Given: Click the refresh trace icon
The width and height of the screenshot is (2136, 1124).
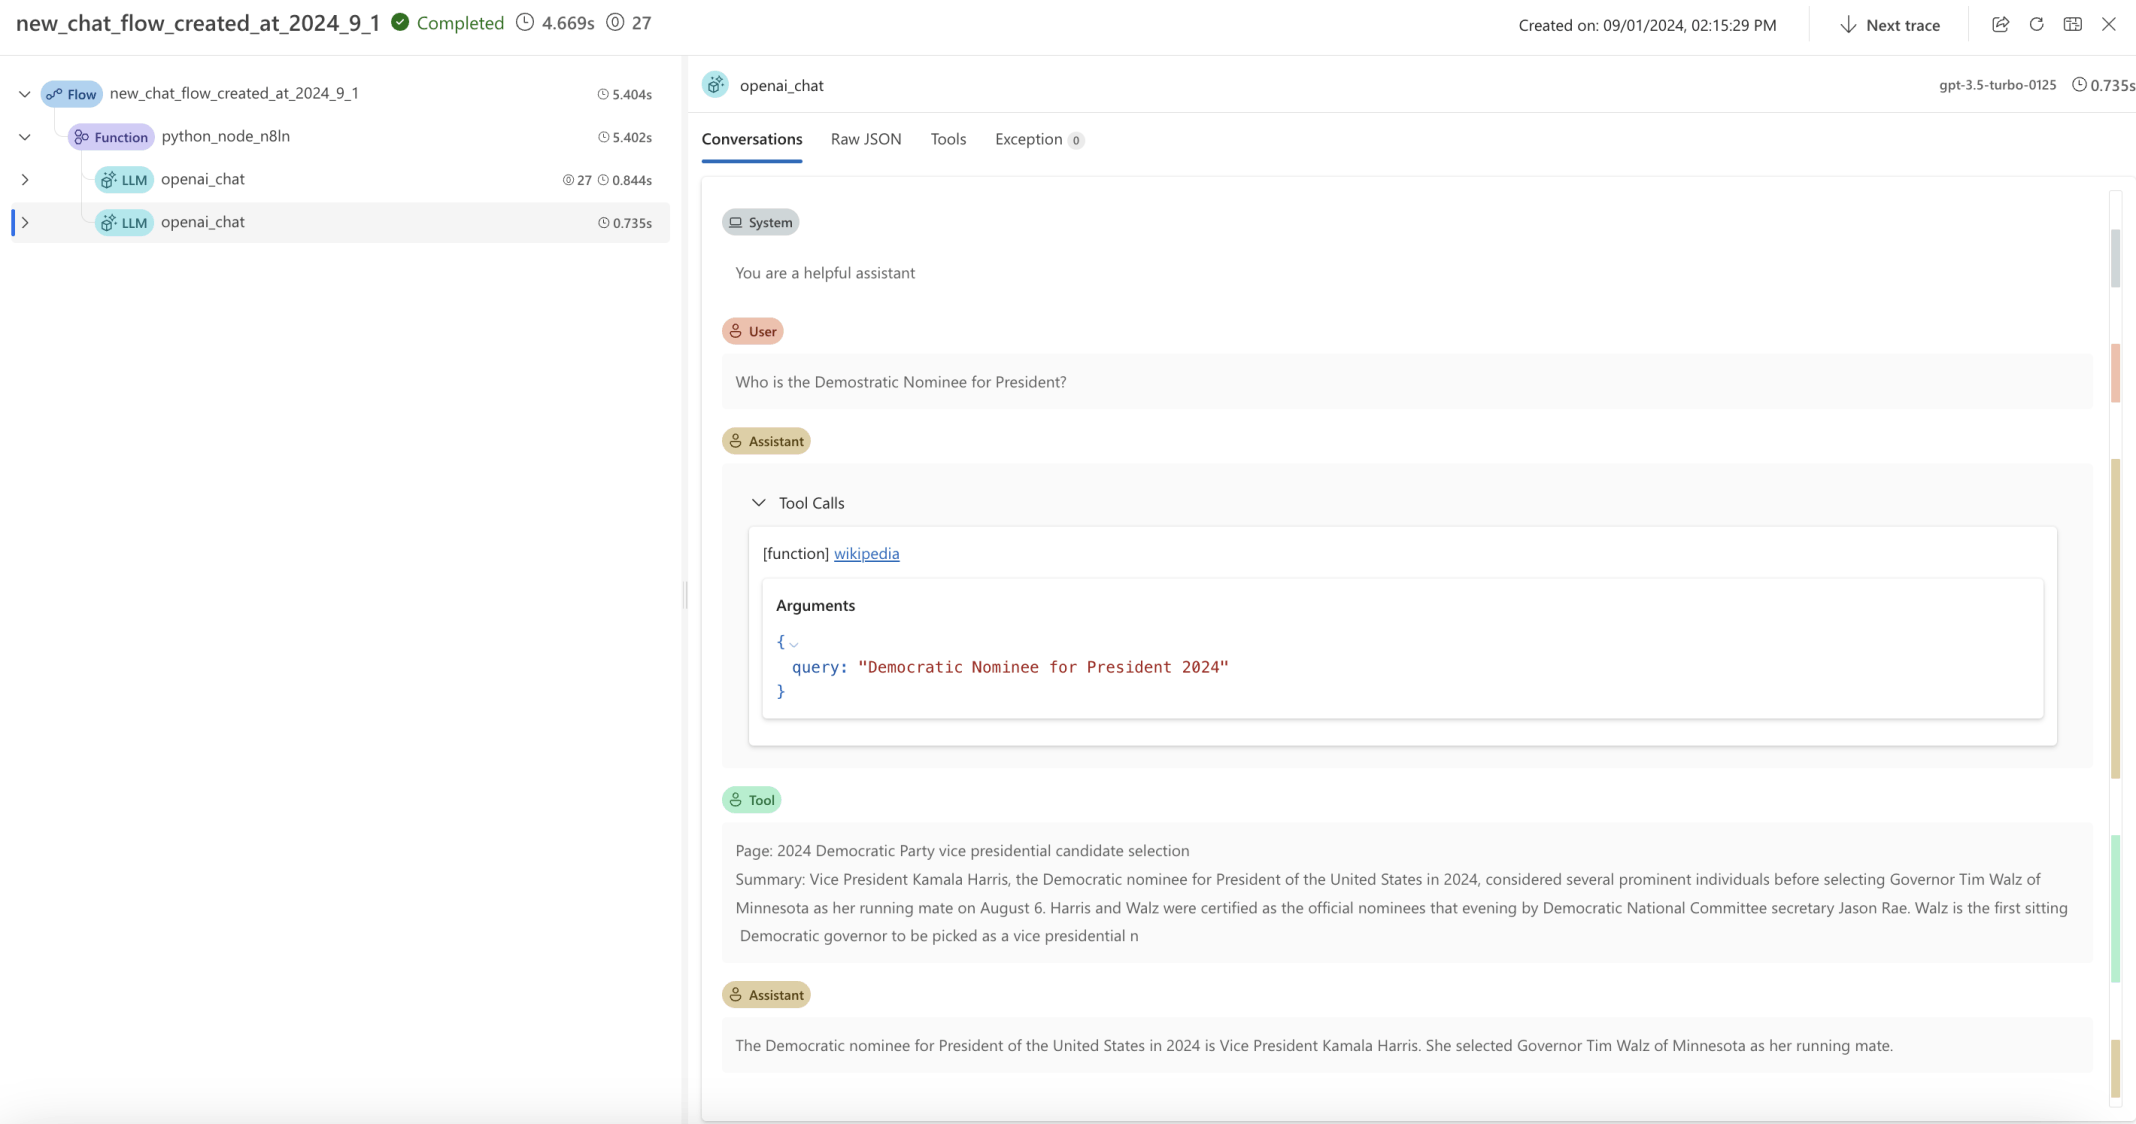Looking at the screenshot, I should (x=2036, y=25).
